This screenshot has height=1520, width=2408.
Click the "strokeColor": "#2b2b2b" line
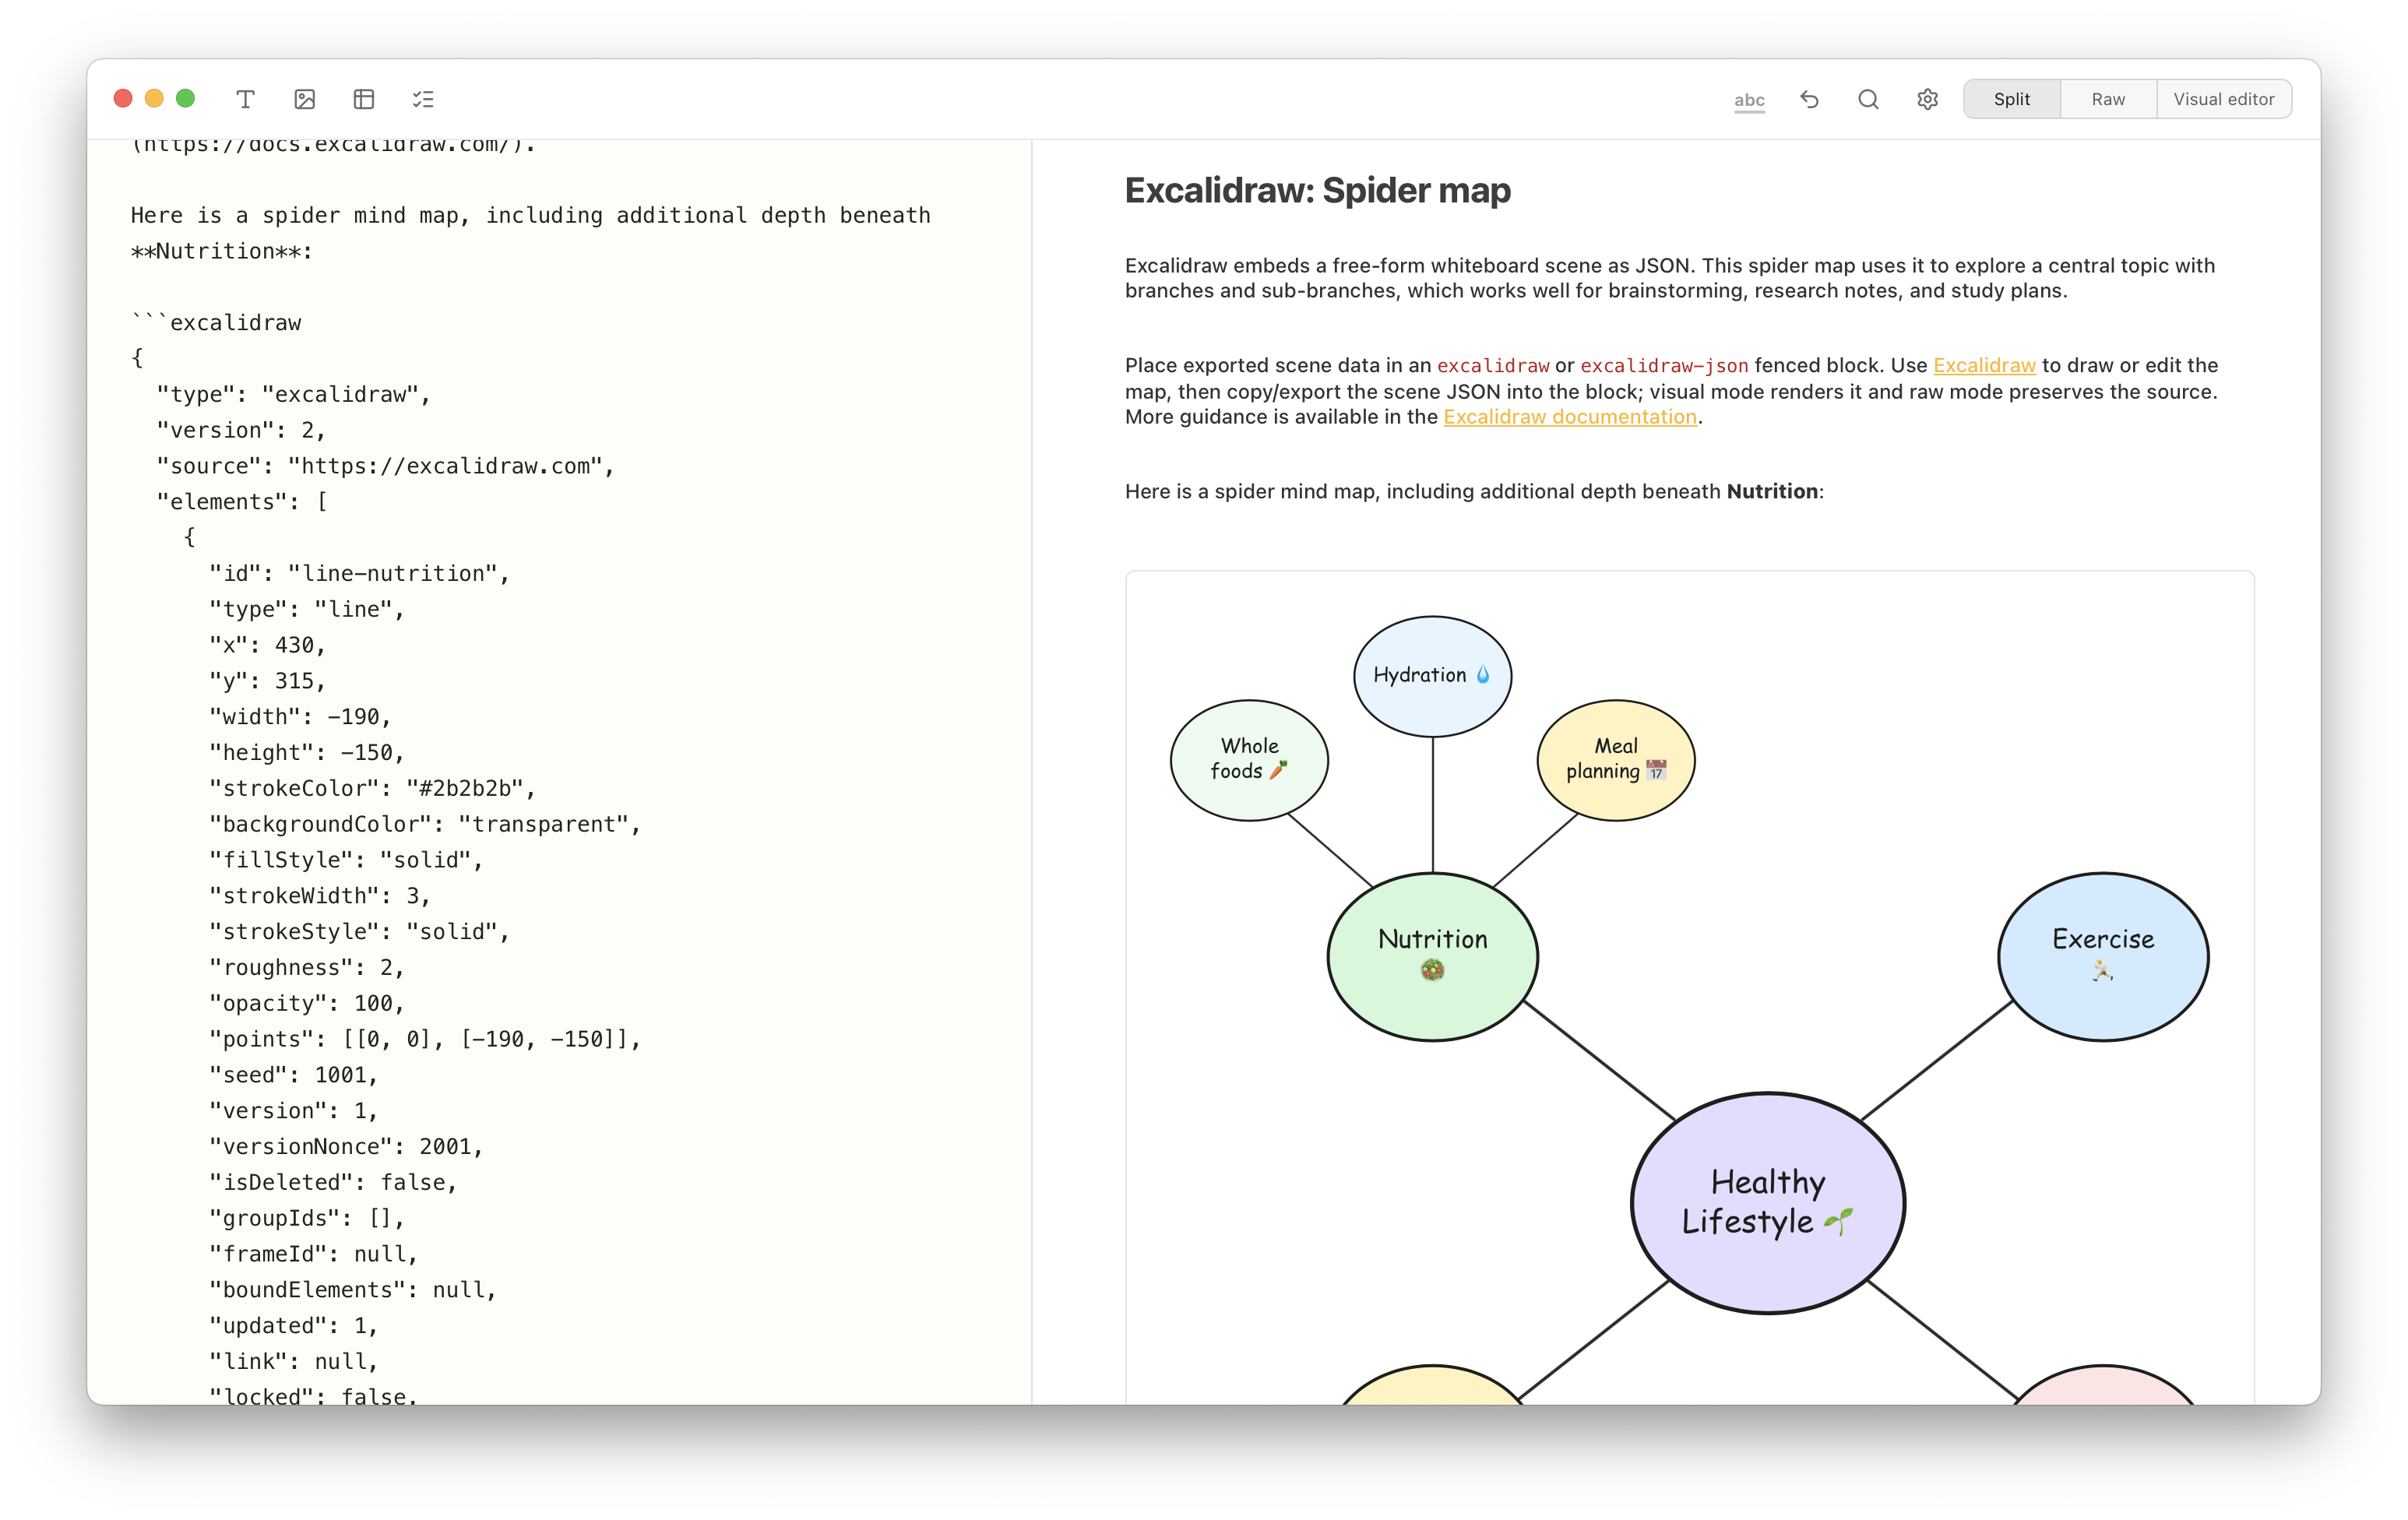click(372, 788)
